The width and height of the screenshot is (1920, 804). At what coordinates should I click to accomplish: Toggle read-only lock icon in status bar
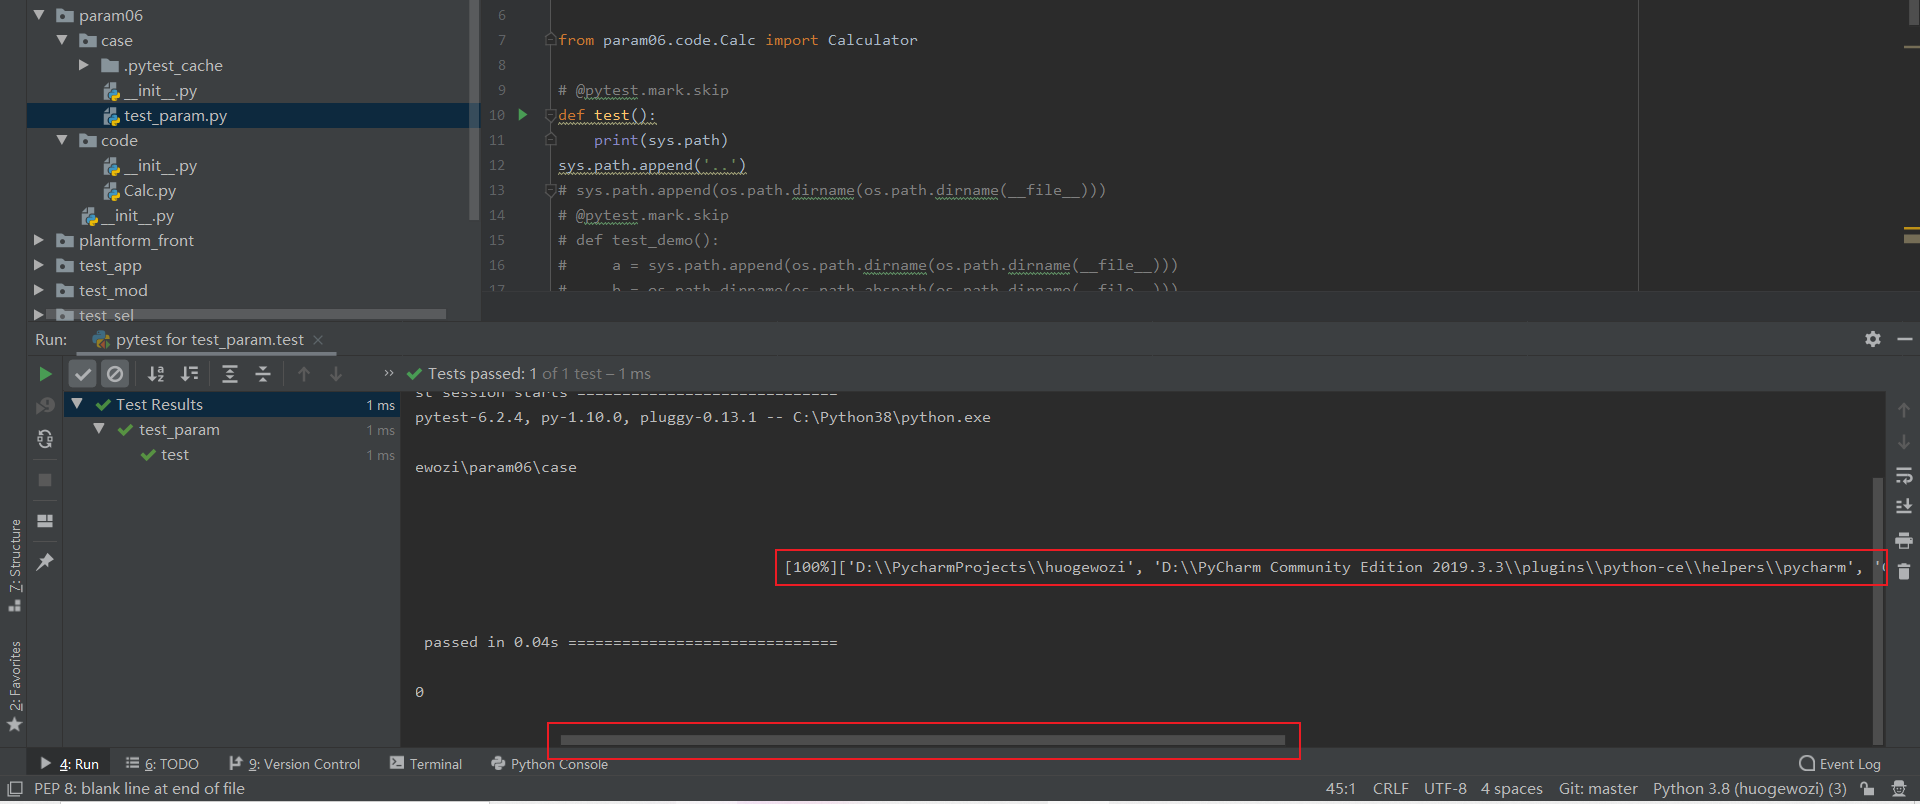tap(1867, 789)
